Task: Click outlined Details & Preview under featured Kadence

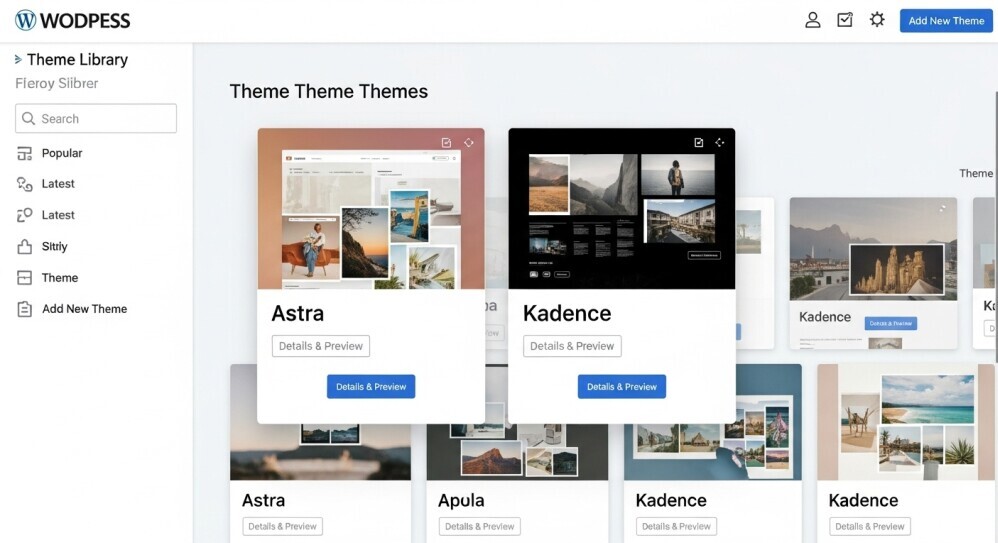Action: [x=572, y=346]
